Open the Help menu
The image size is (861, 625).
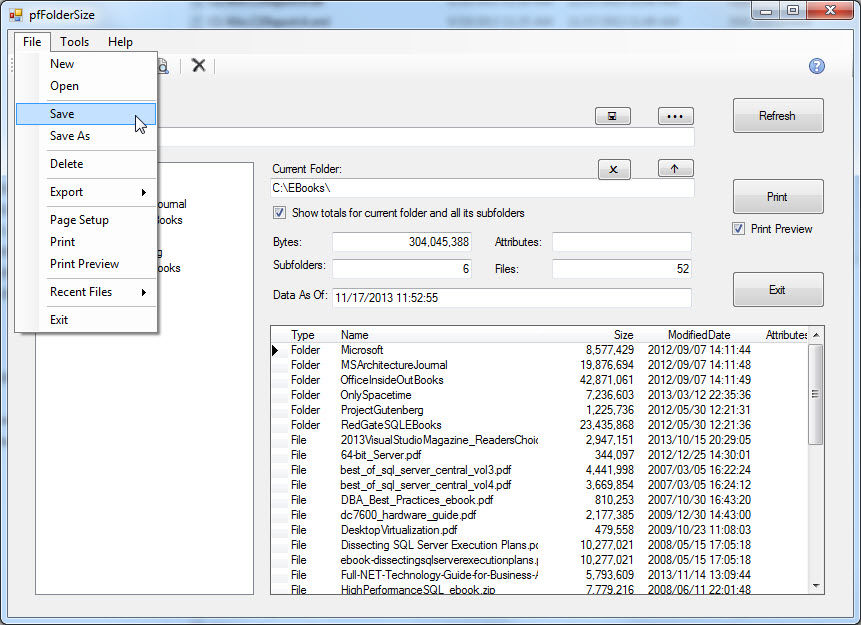point(120,42)
